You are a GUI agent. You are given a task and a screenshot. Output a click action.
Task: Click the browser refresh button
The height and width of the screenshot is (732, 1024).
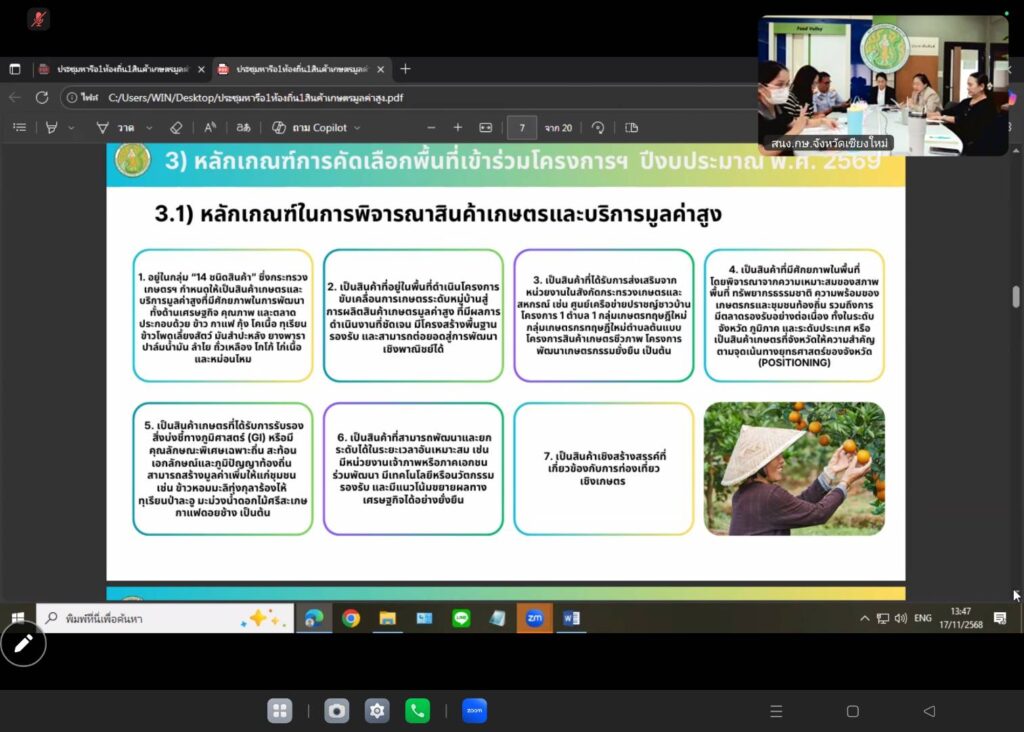(x=42, y=98)
